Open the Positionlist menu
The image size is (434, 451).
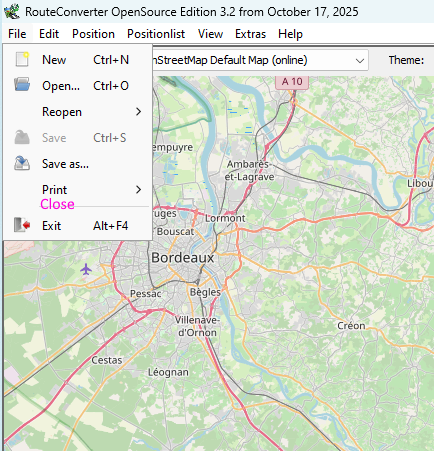tap(156, 34)
